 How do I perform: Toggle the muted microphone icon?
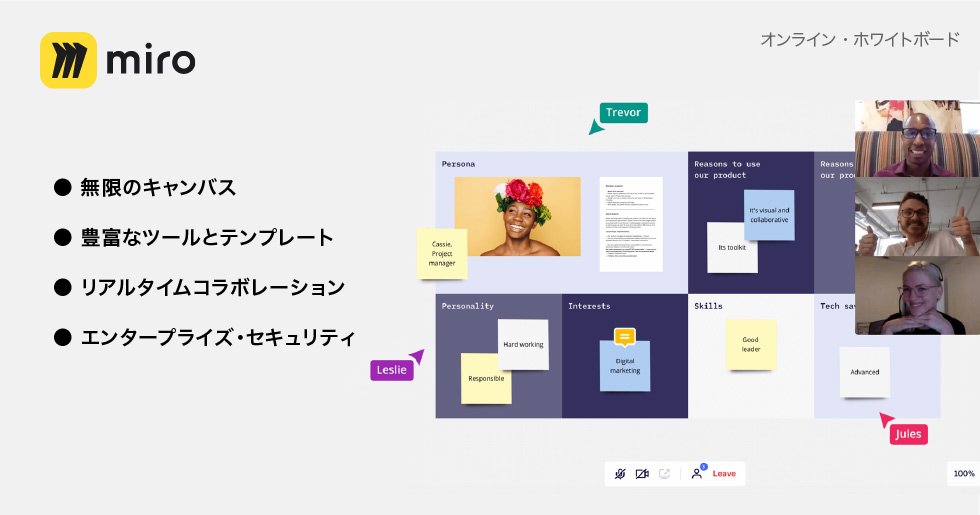pyautogui.click(x=619, y=474)
